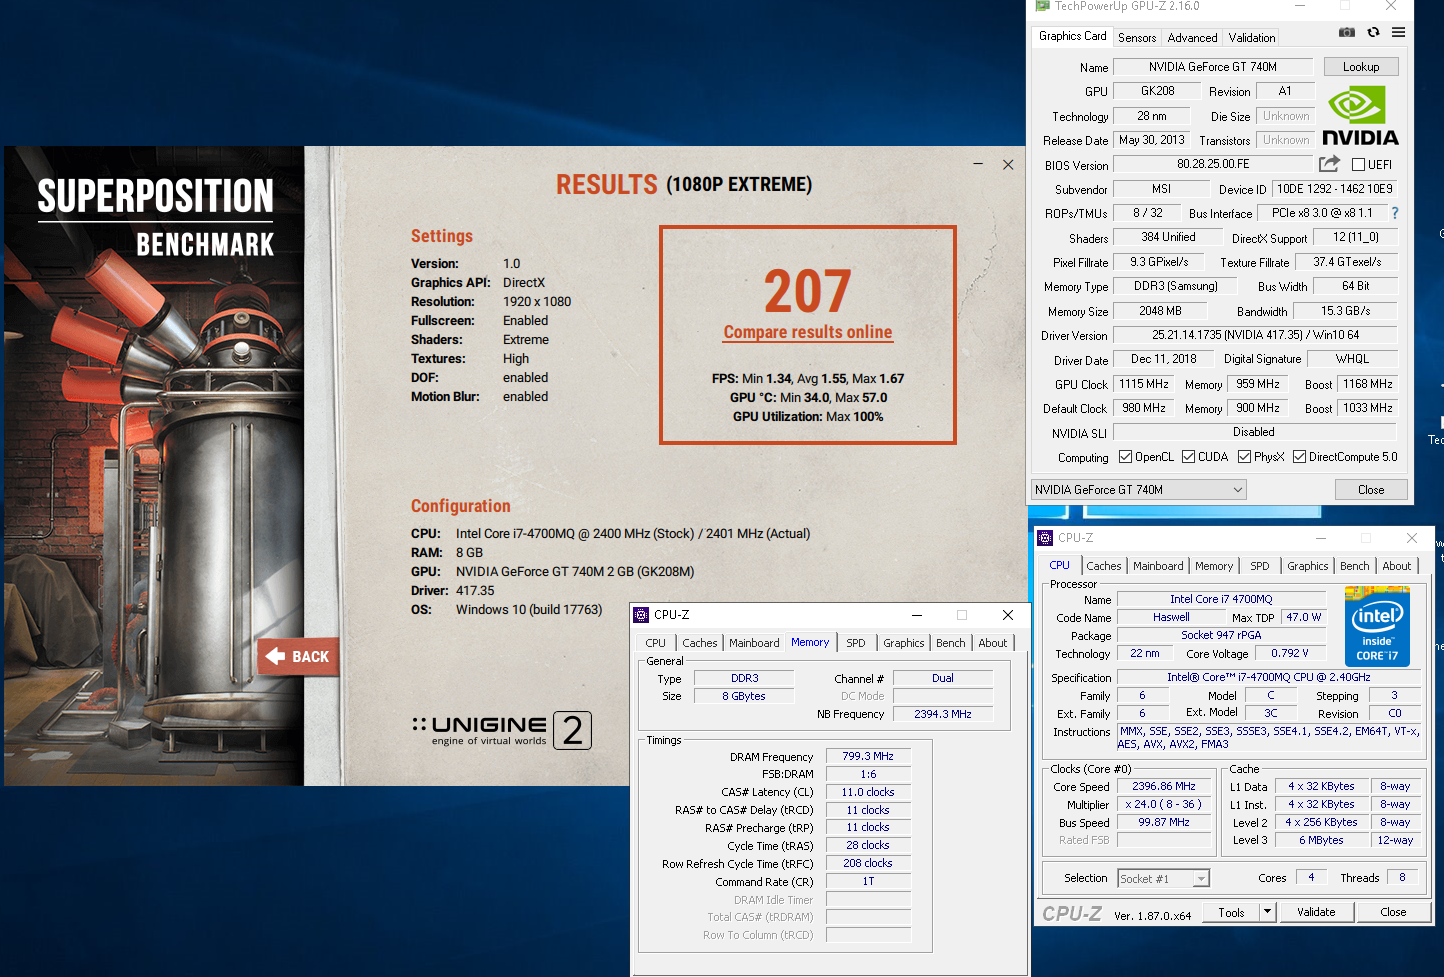Click the '1168 MHz' boost value

[1368, 384]
